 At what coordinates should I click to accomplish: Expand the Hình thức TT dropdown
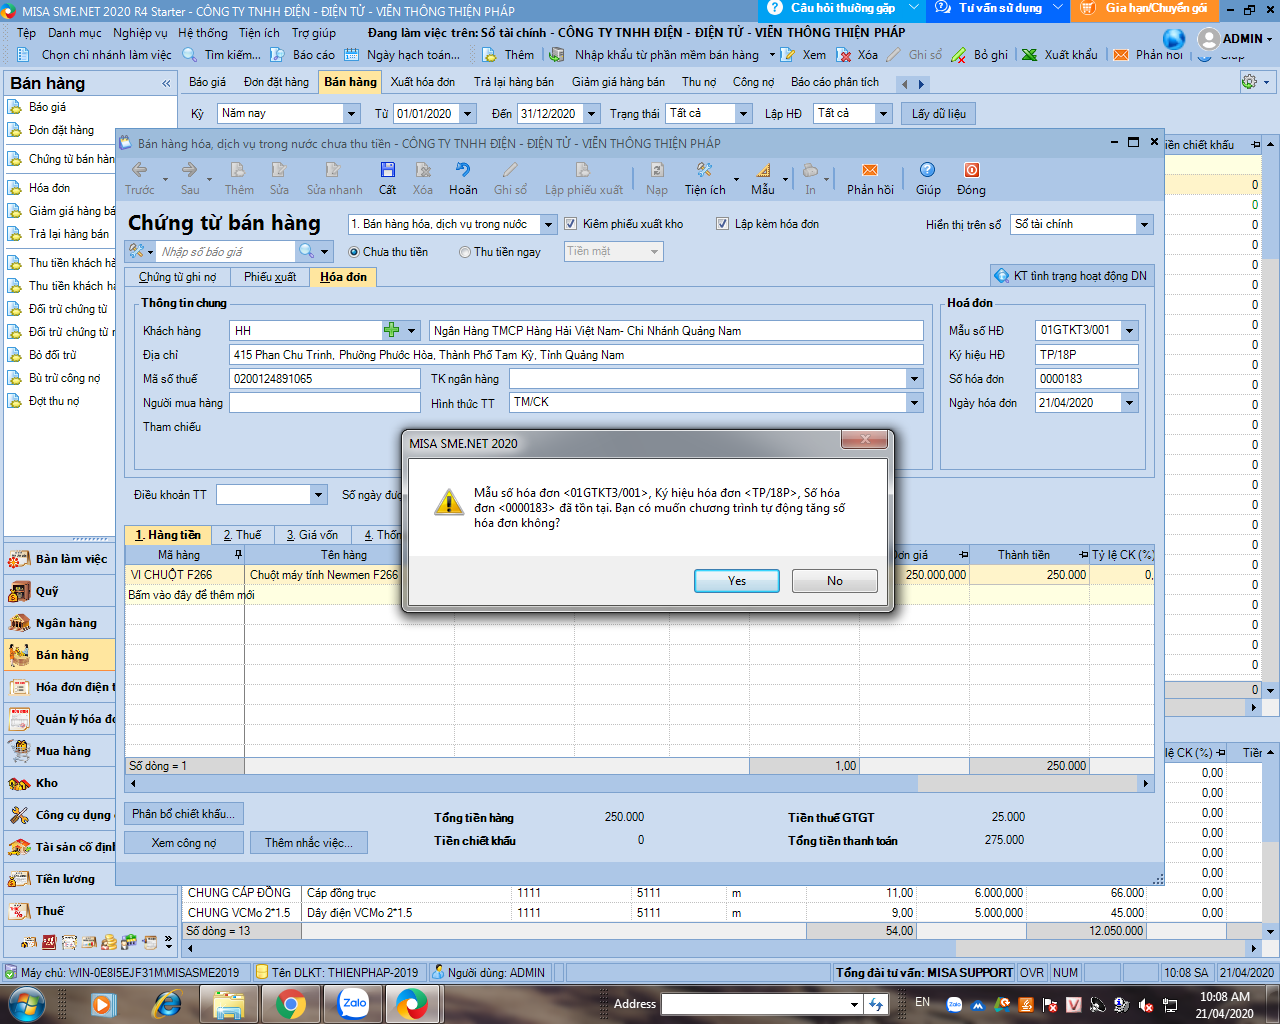click(x=914, y=402)
